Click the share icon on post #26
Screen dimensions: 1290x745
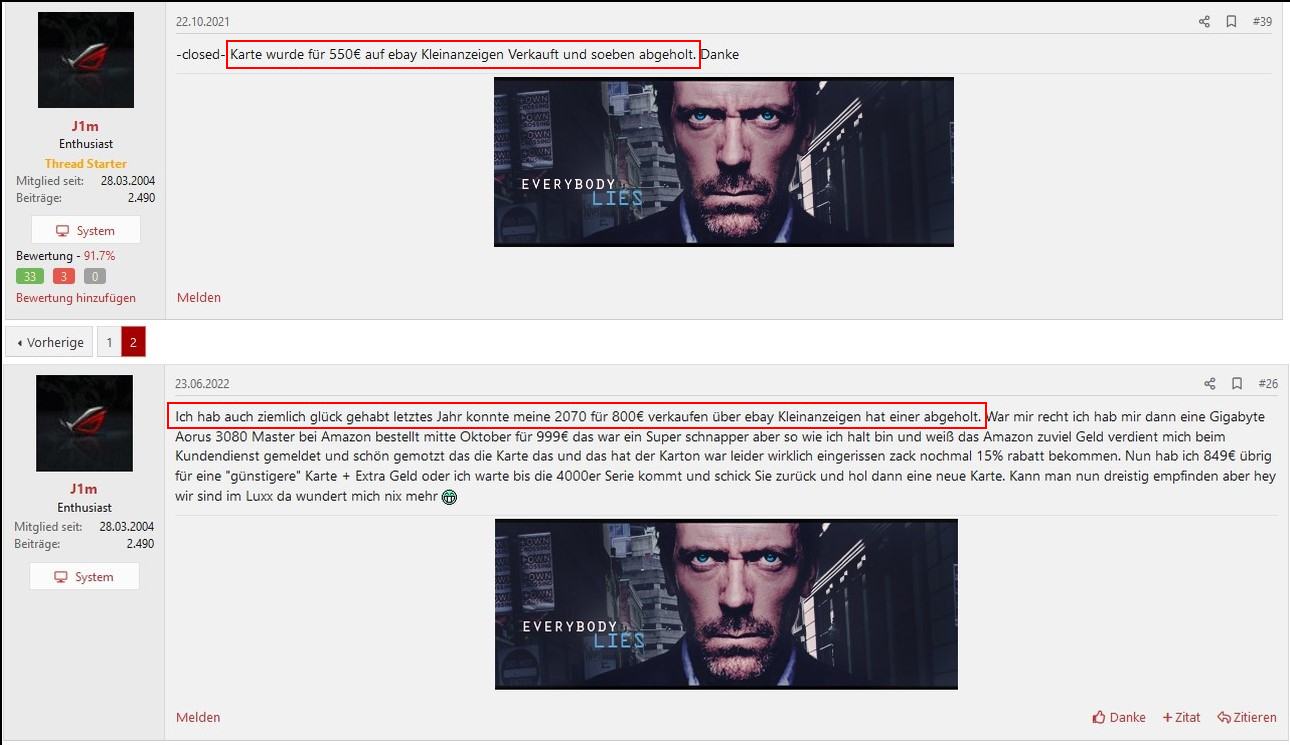(1210, 383)
